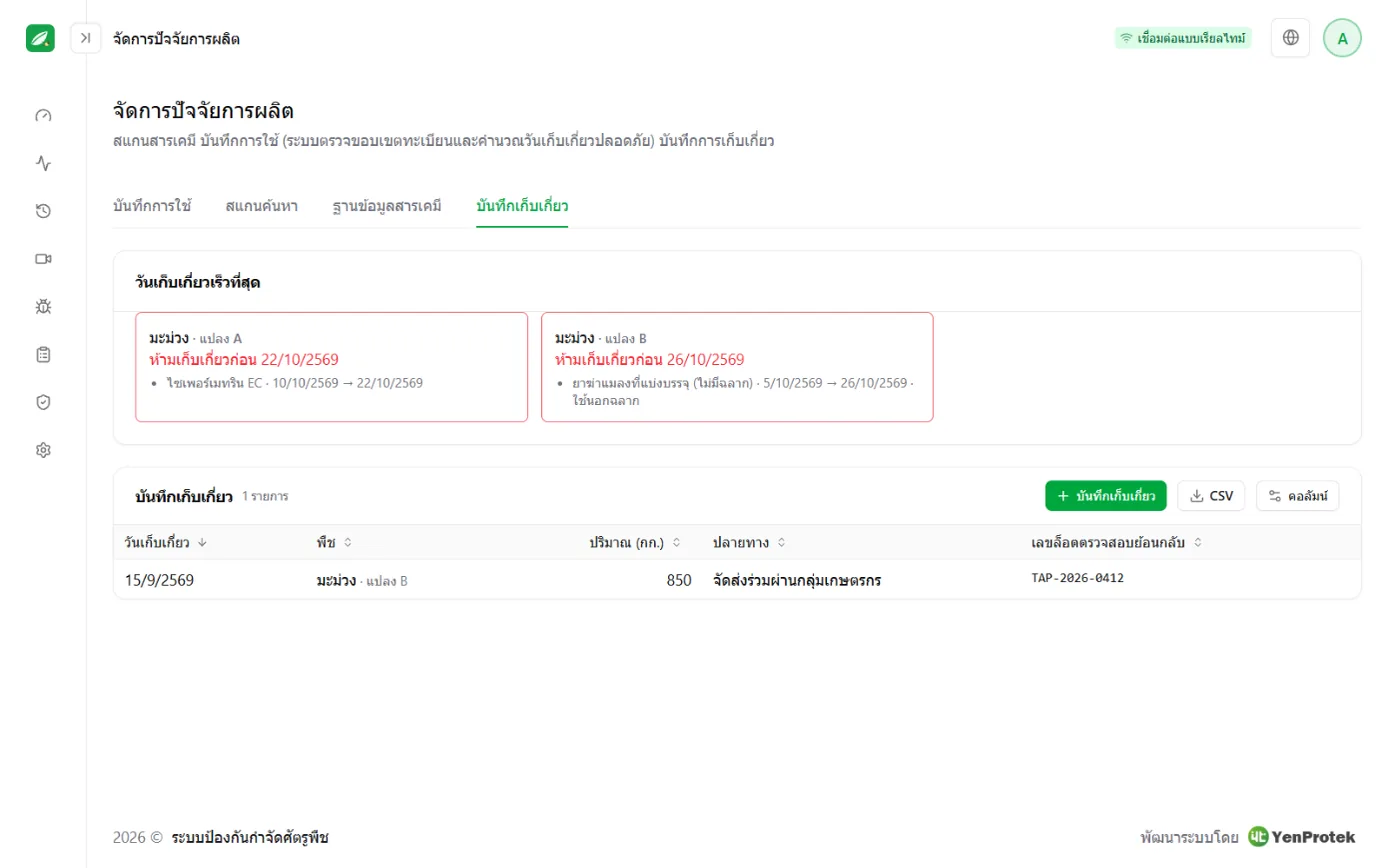Viewport: 1388px width, 868px height.
Task: Click the realtime connection status badge
Action: tap(1183, 38)
